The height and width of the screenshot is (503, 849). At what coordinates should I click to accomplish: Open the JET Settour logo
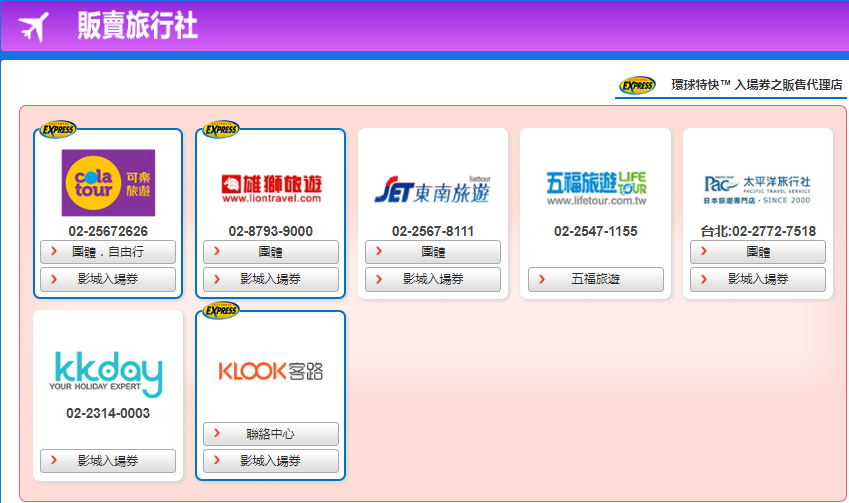(433, 190)
